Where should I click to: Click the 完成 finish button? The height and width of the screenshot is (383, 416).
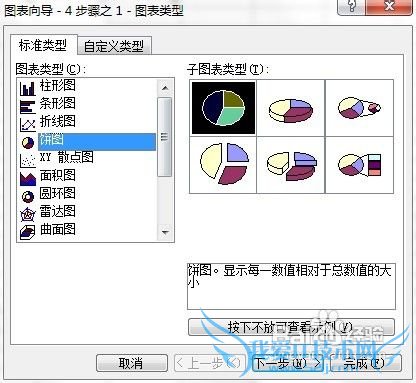point(365,363)
